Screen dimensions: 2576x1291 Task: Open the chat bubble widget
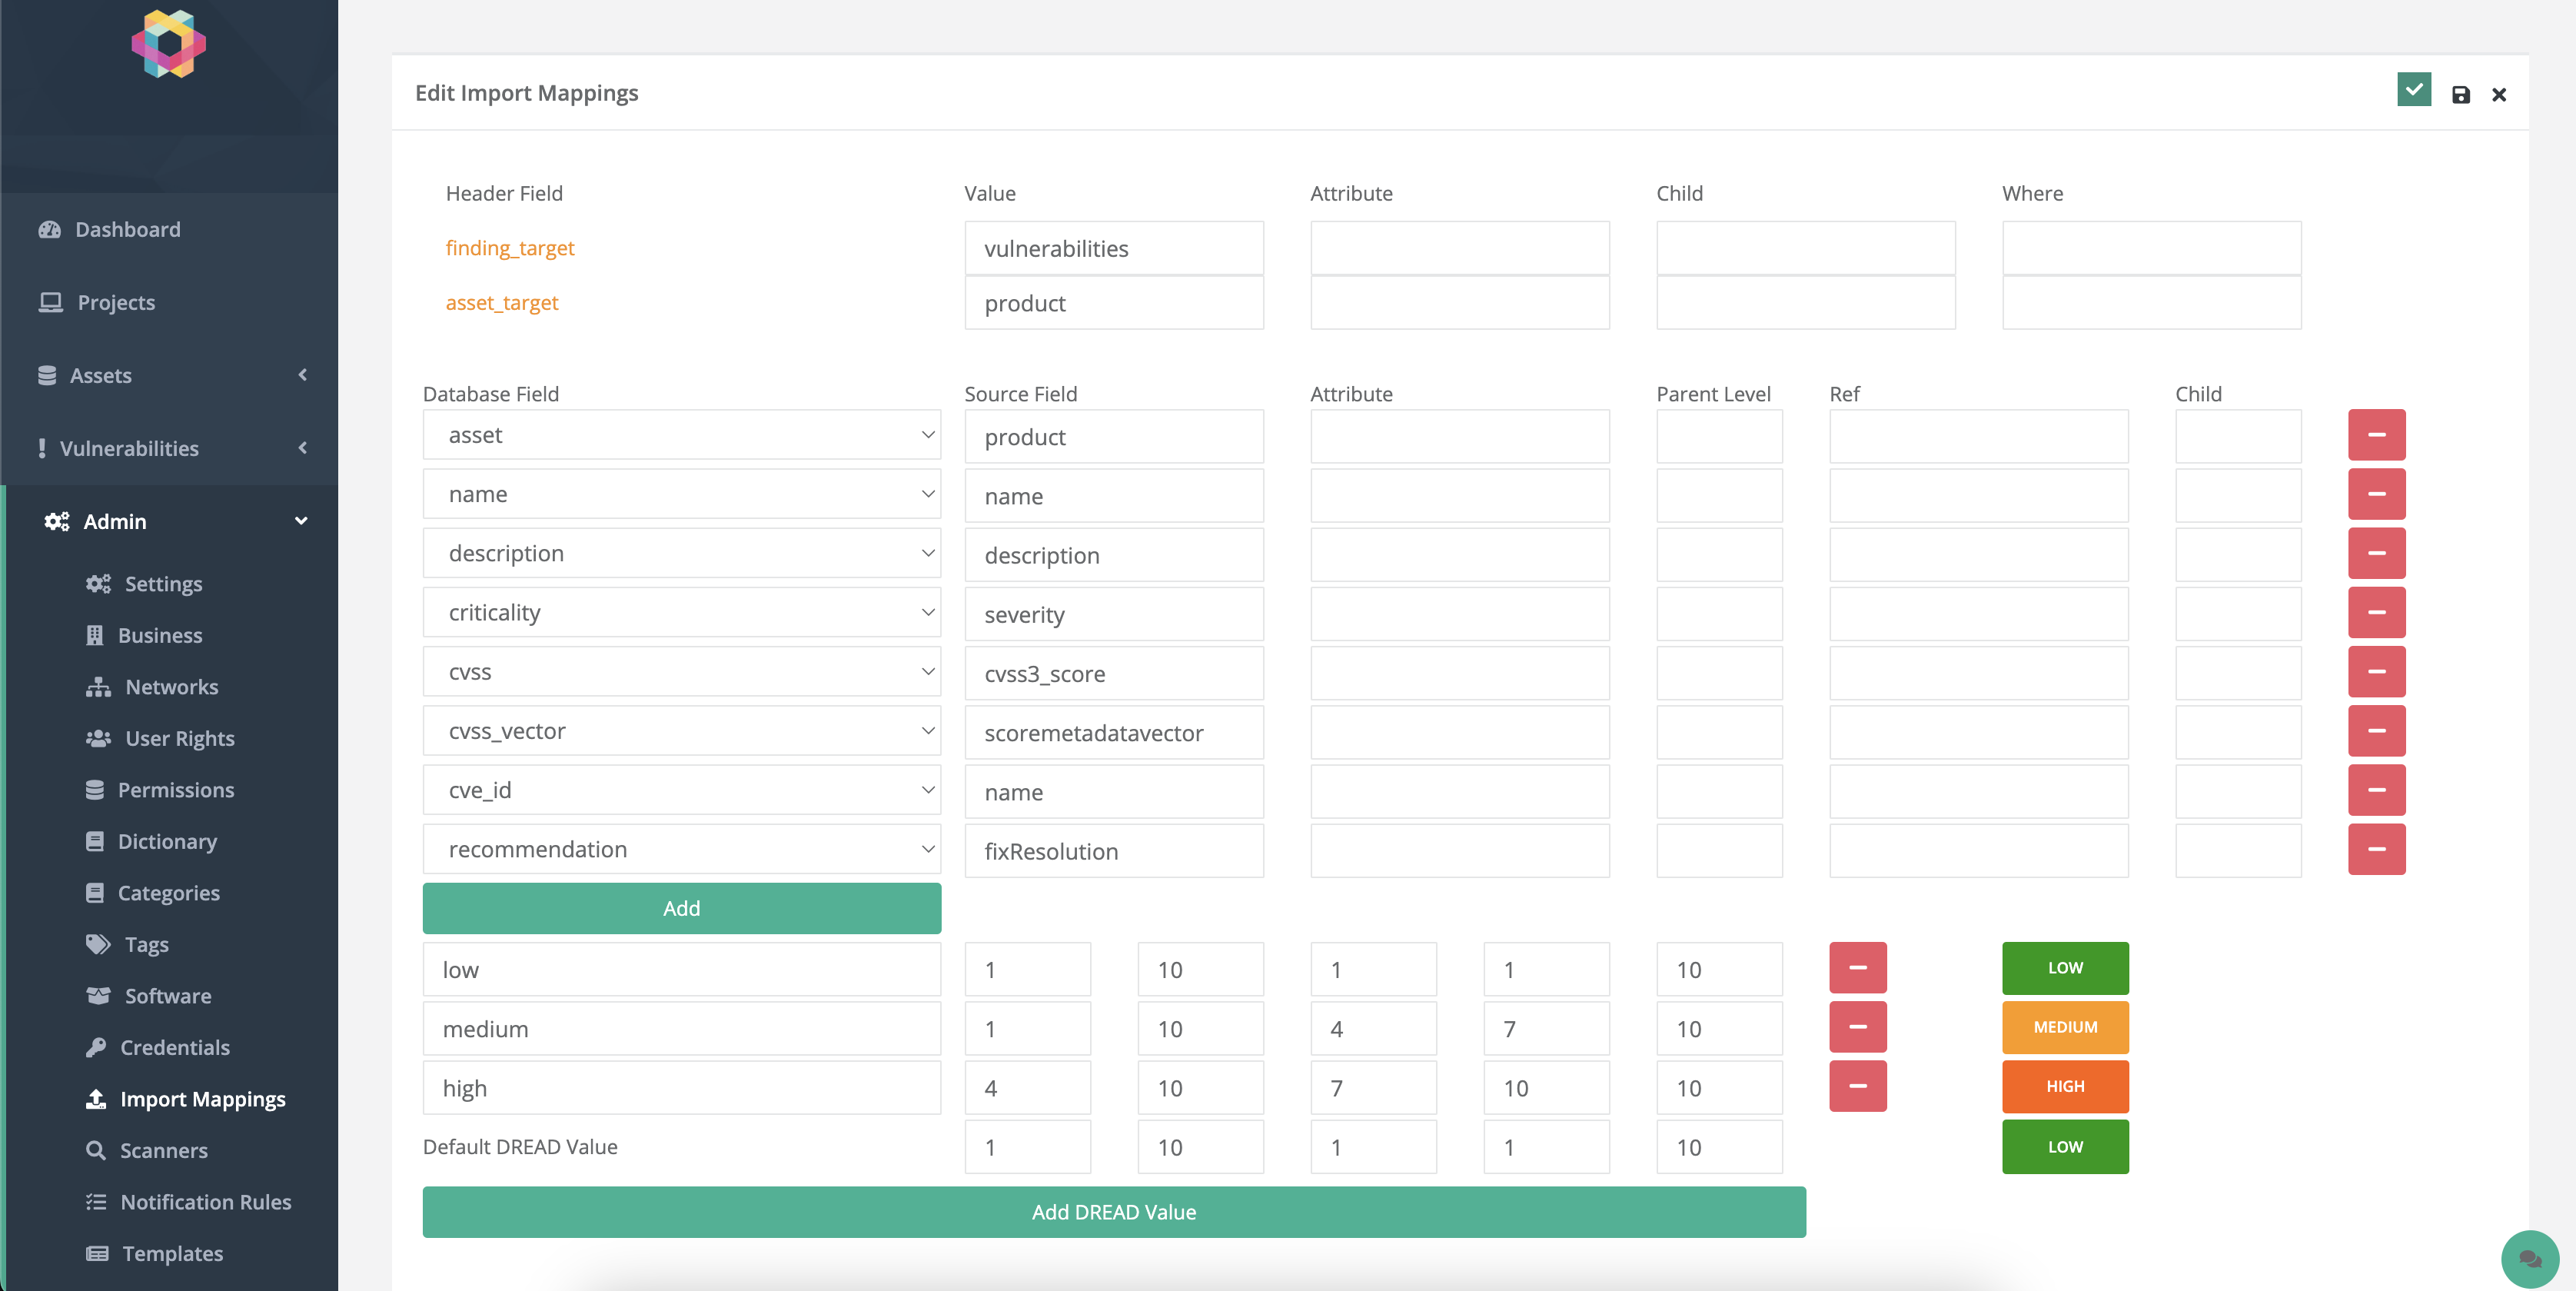pos(2530,1259)
